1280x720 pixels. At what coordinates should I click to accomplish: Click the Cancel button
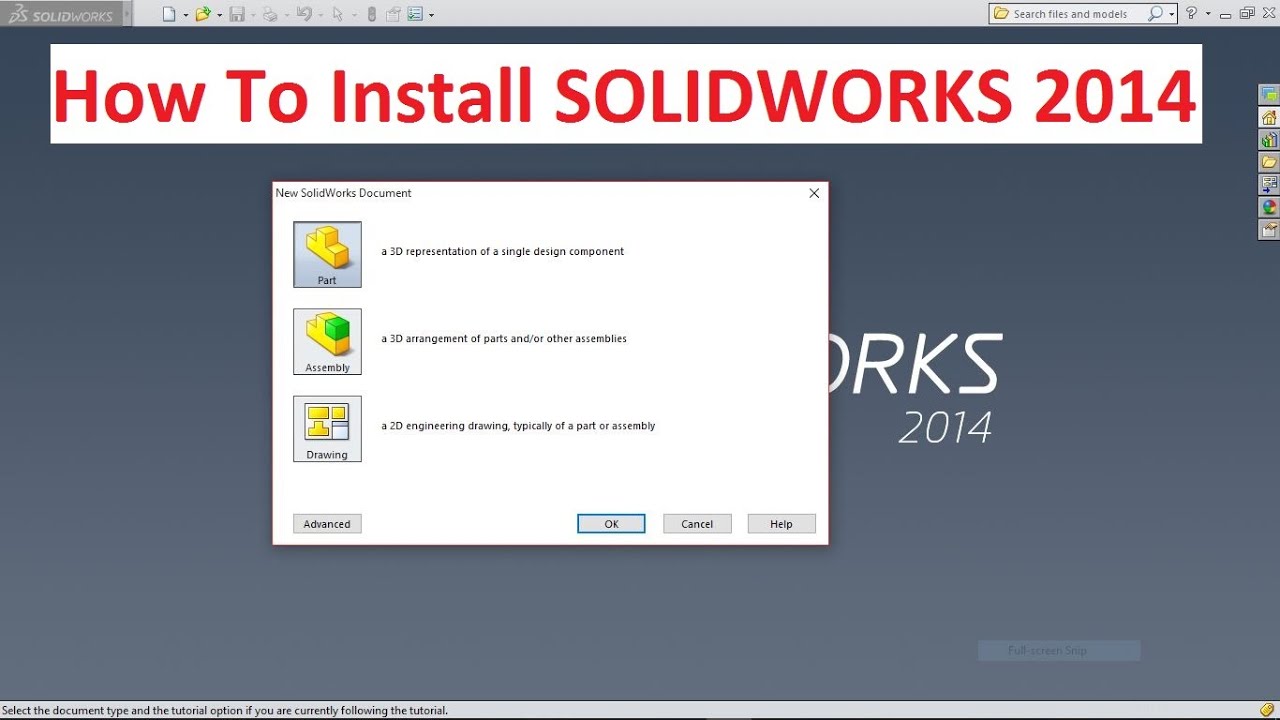(x=697, y=524)
